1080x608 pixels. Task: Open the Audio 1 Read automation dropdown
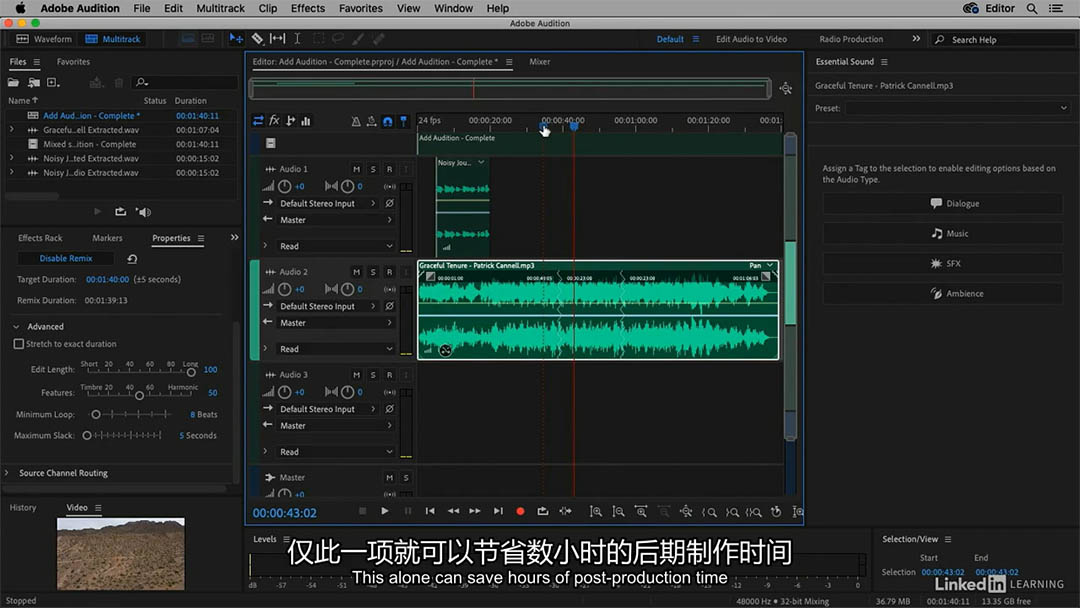[x=335, y=246]
